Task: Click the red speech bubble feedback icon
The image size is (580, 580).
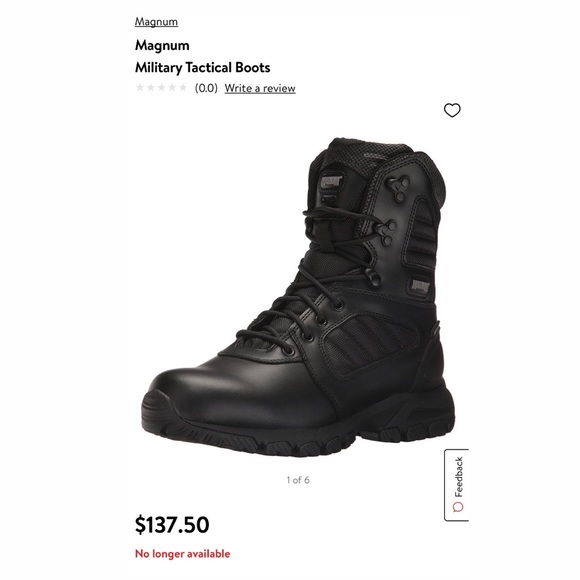Action: [458, 507]
